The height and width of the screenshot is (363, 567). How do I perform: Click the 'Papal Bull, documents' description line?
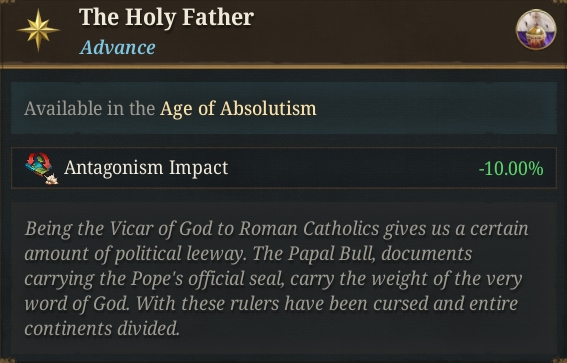click(248, 253)
